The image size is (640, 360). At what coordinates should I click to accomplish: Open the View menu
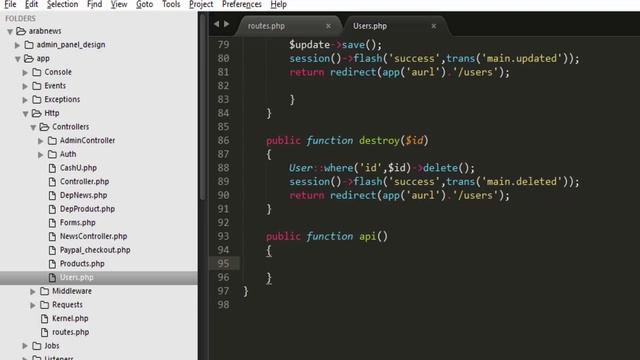point(119,4)
